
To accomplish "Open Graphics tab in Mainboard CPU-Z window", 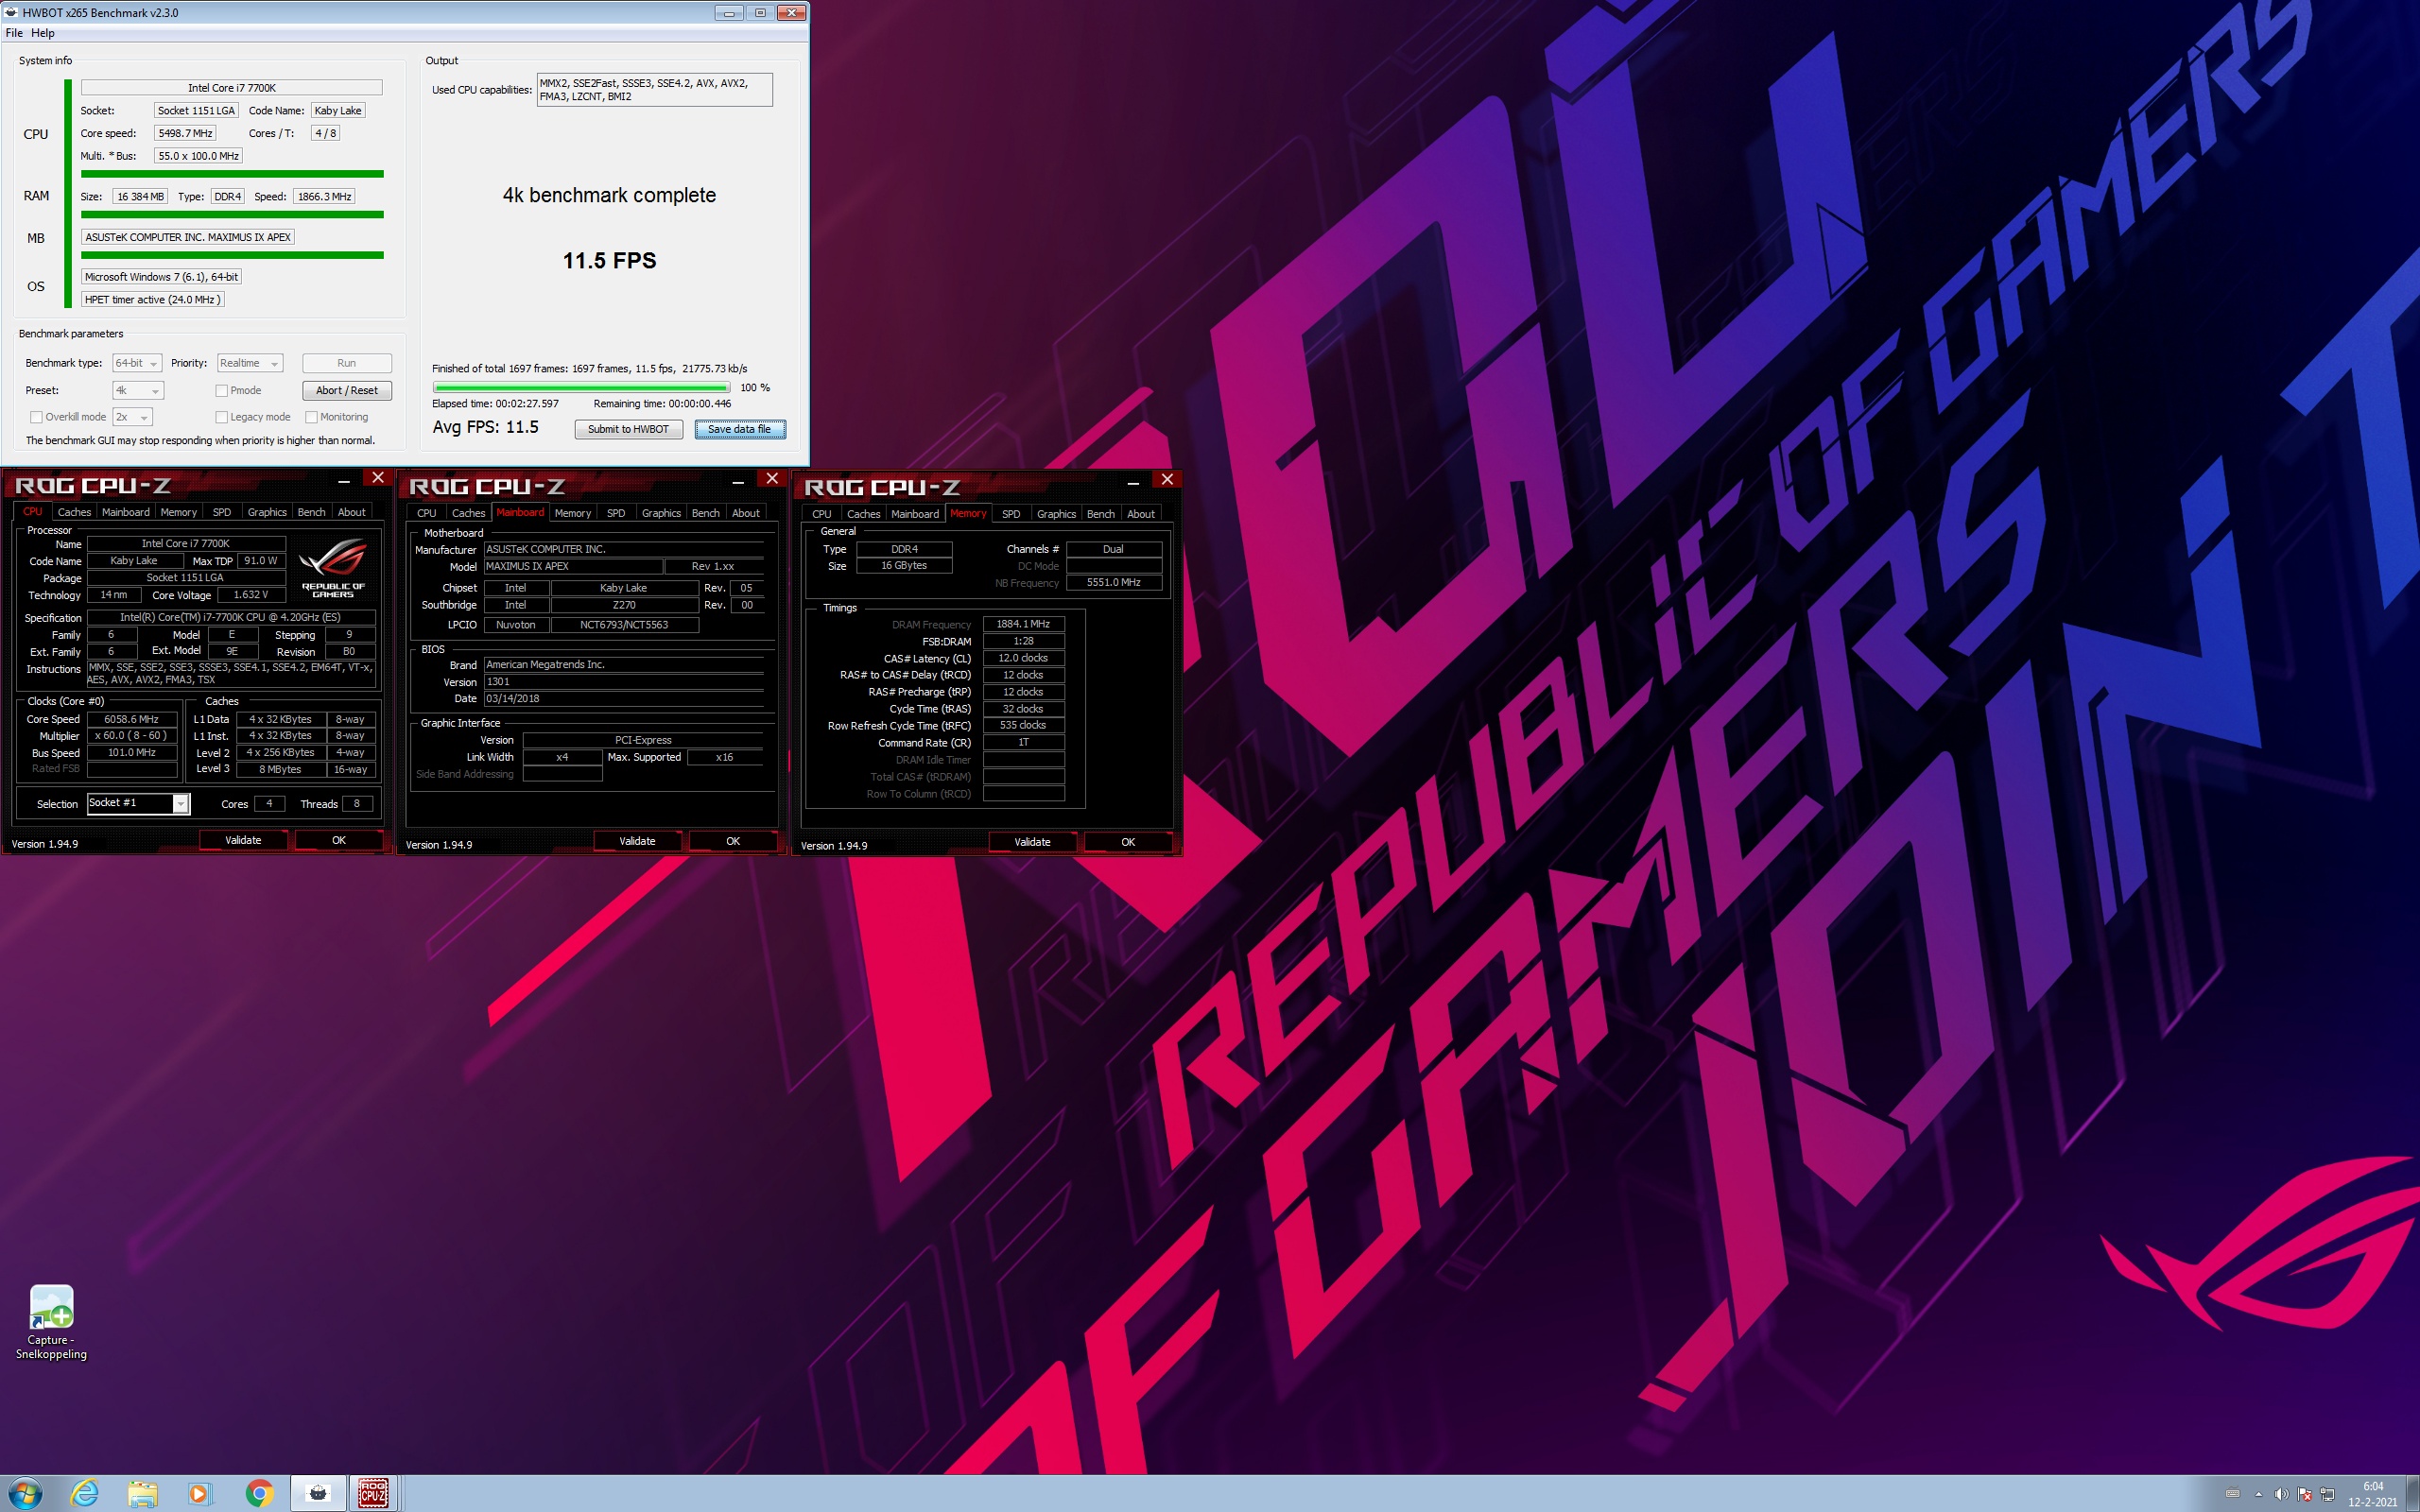I will coord(661,513).
